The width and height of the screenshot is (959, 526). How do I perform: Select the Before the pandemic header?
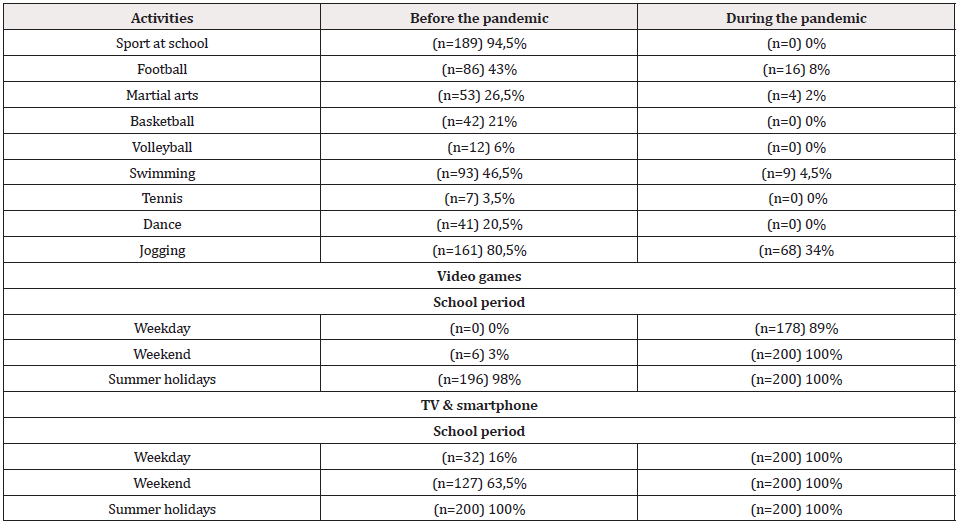(x=479, y=18)
